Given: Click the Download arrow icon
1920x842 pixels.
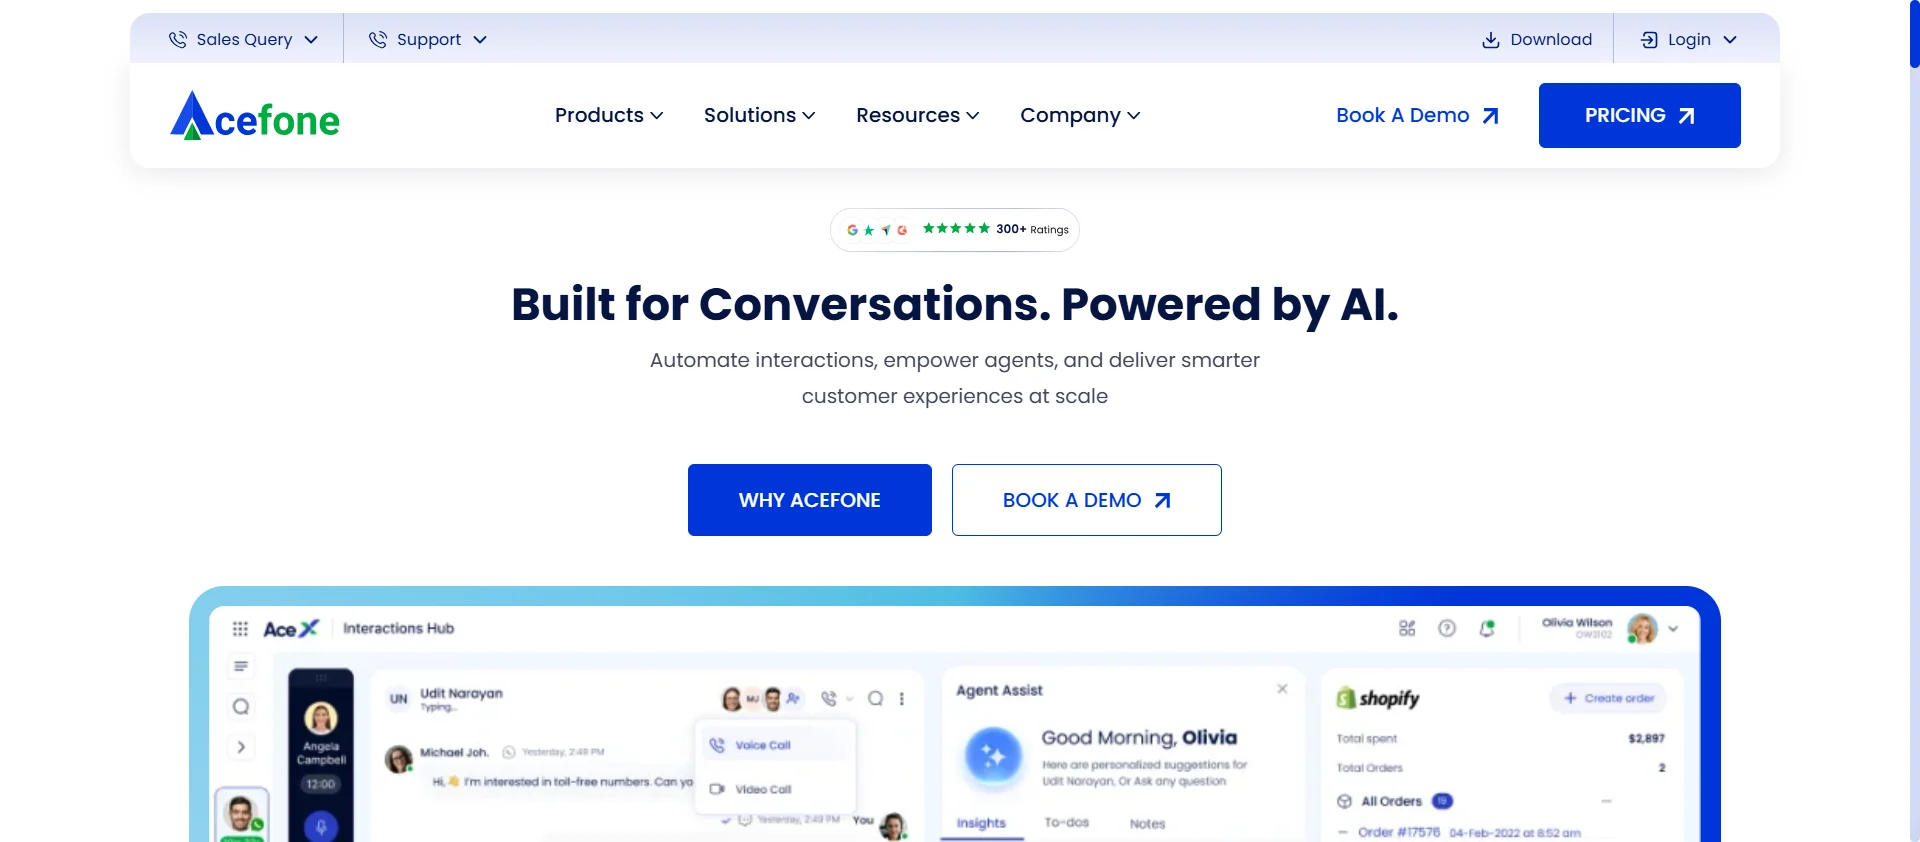Looking at the screenshot, I should pos(1490,40).
